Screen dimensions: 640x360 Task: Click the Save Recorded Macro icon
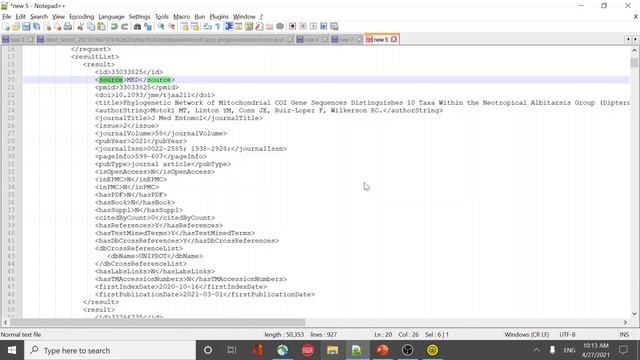[x=334, y=27]
